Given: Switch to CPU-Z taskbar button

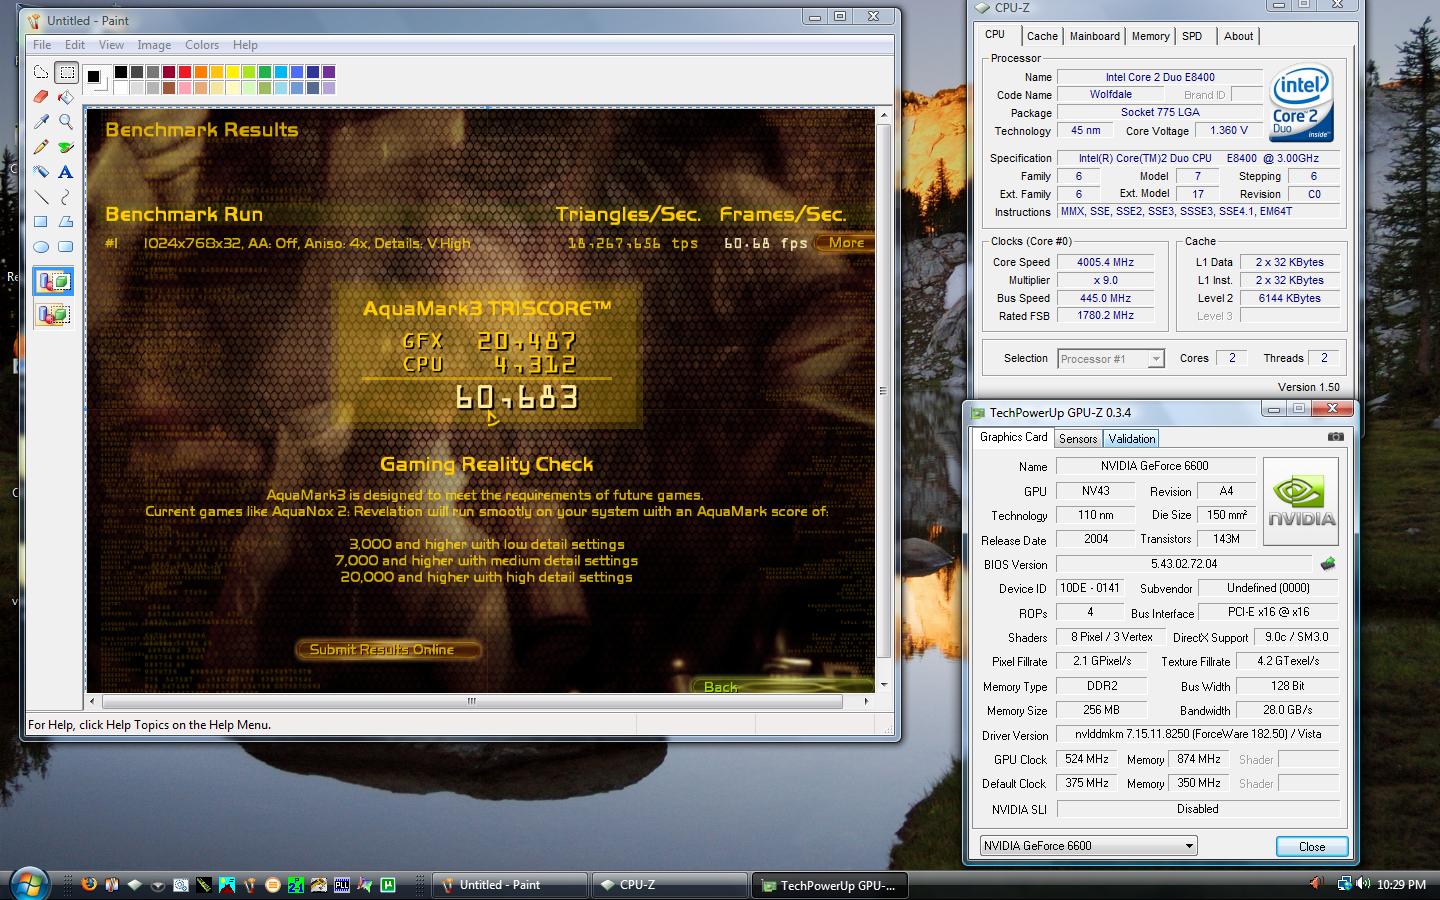Looking at the screenshot, I should pos(670,885).
